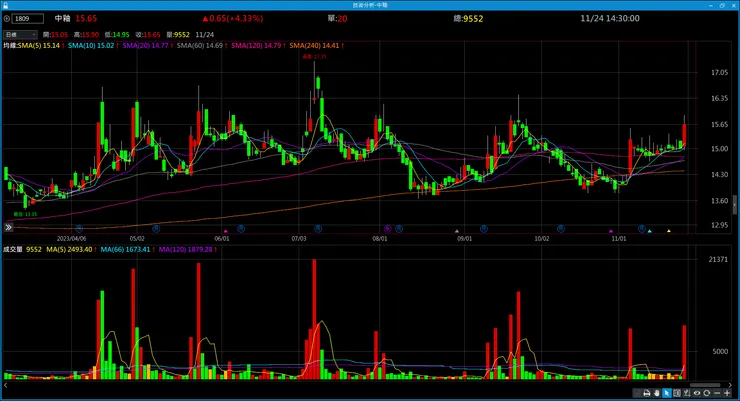Click the lock icon in title bar
Image resolution: width=740 pixels, height=401 pixels.
tap(6, 5)
